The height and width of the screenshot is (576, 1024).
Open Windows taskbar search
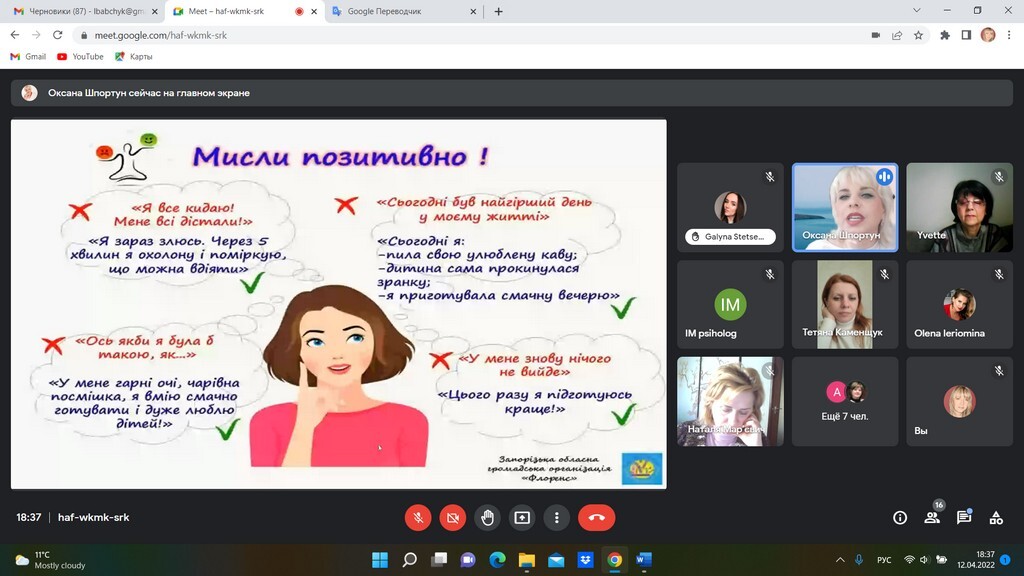click(x=409, y=560)
